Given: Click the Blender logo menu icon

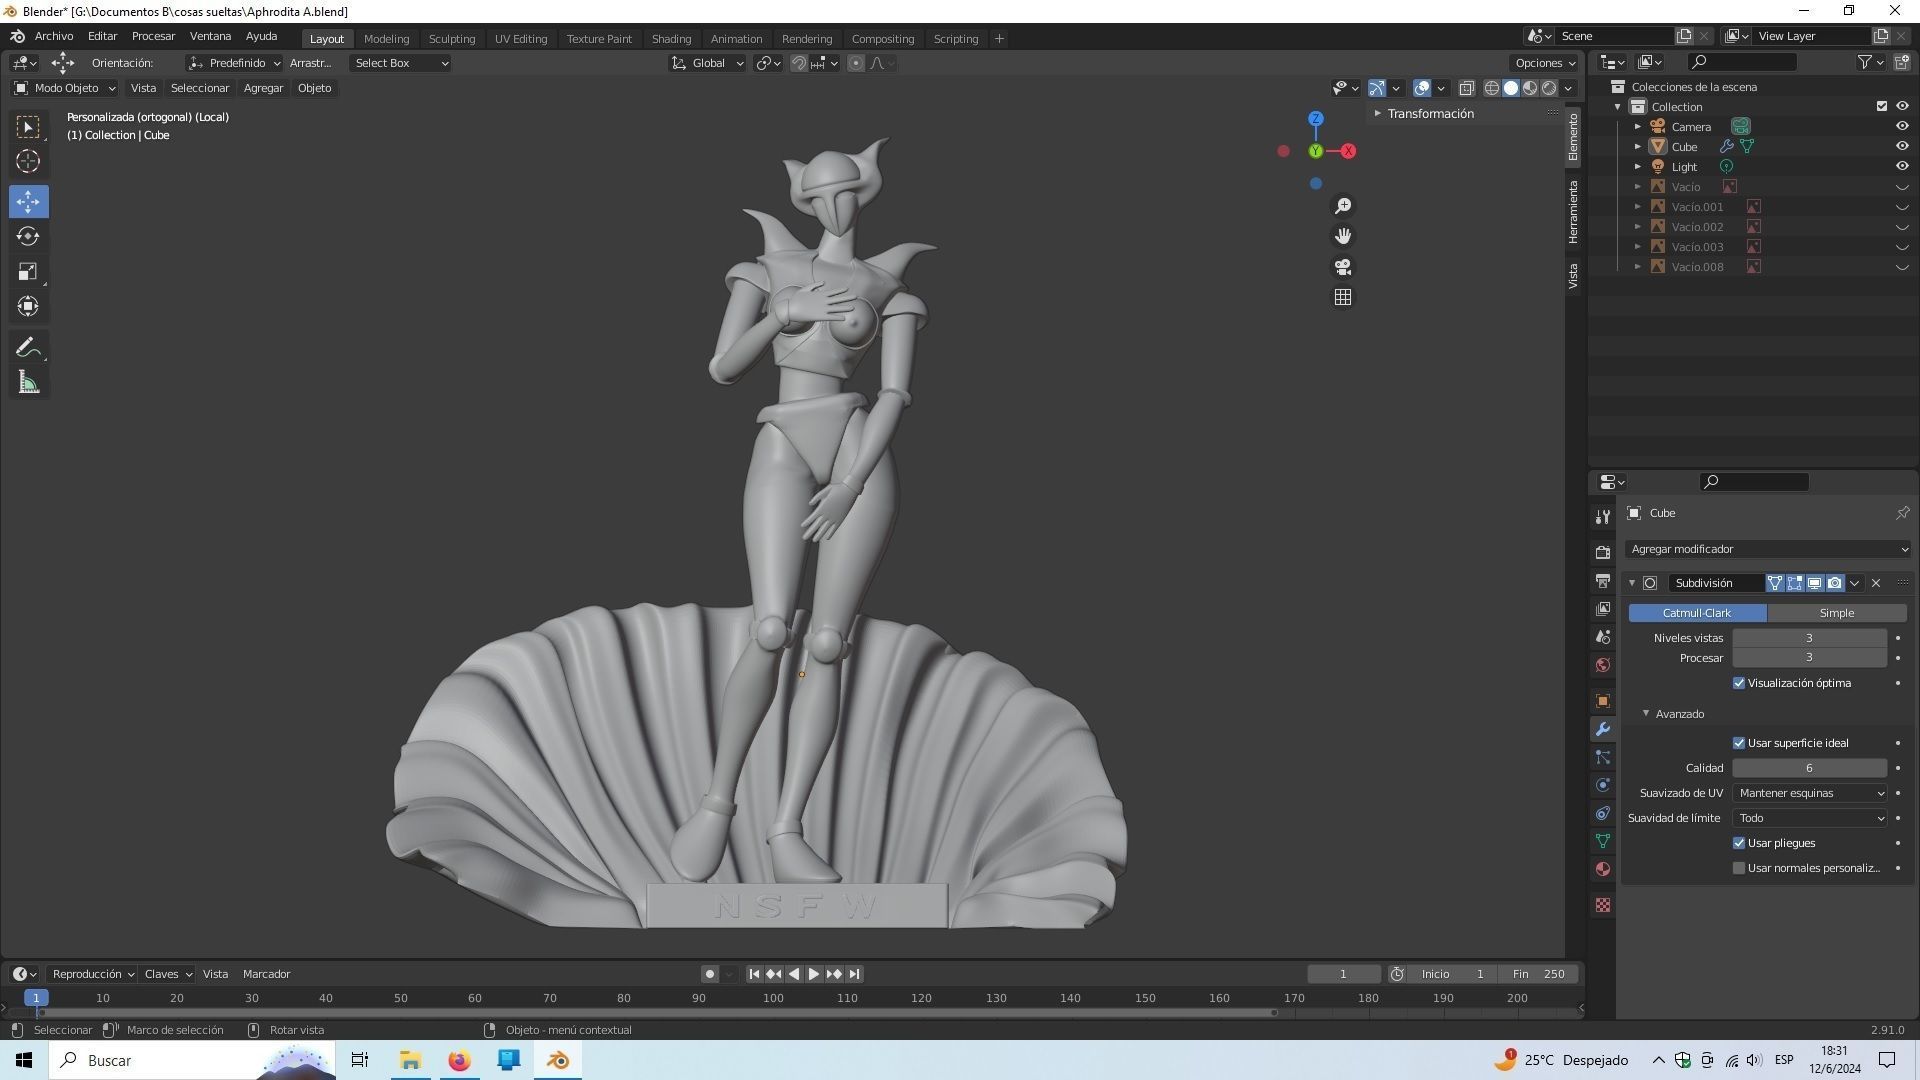Looking at the screenshot, I should (x=17, y=37).
